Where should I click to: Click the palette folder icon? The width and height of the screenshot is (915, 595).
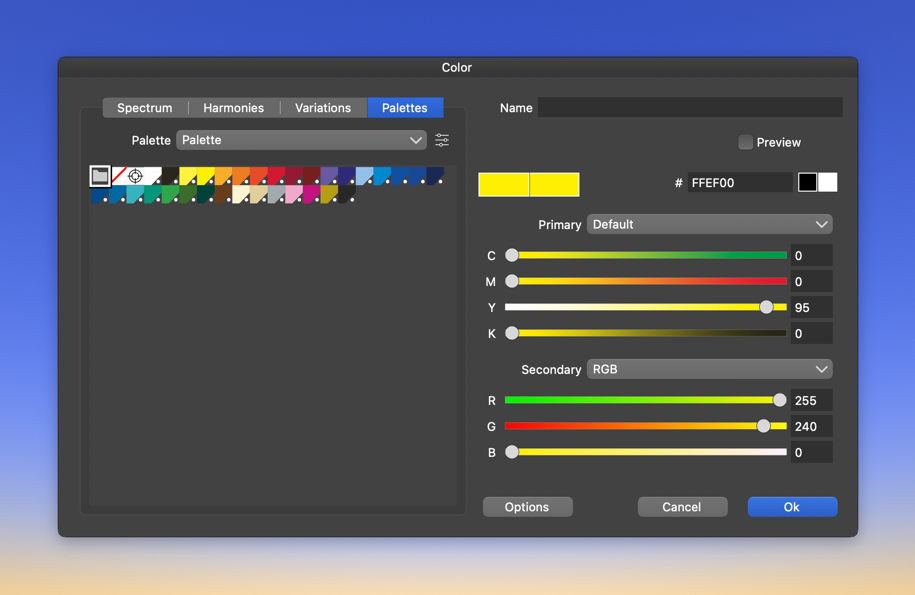click(x=100, y=176)
